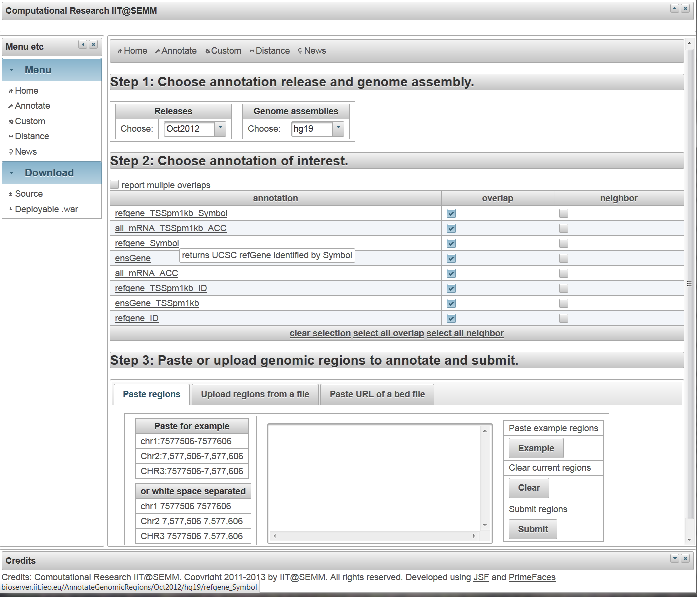Open the refgene_ID annotation link

(137, 318)
